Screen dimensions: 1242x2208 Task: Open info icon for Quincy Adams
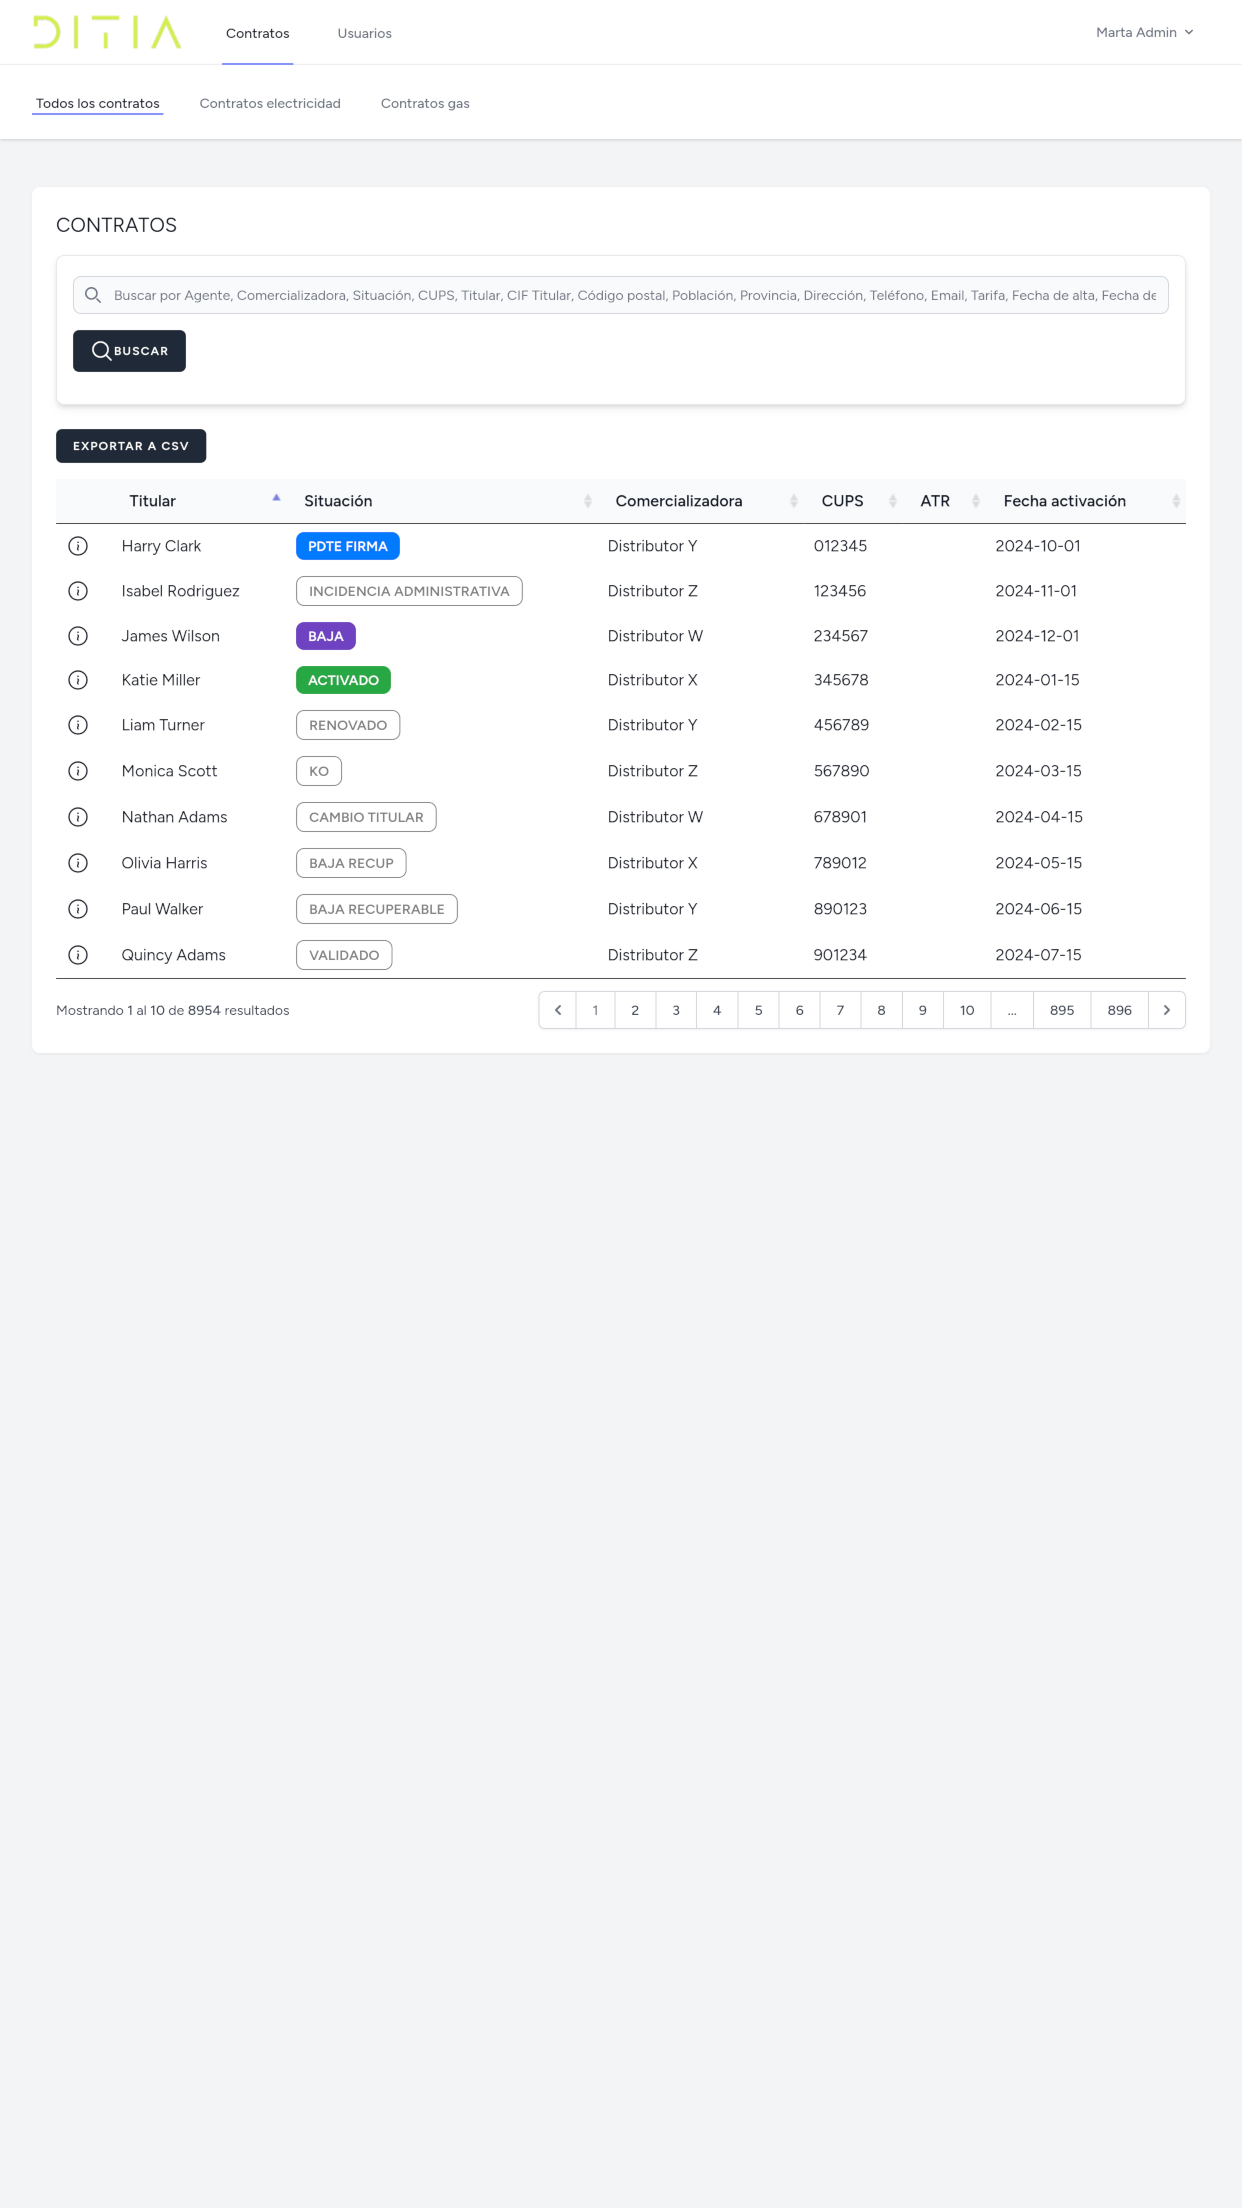coord(78,955)
